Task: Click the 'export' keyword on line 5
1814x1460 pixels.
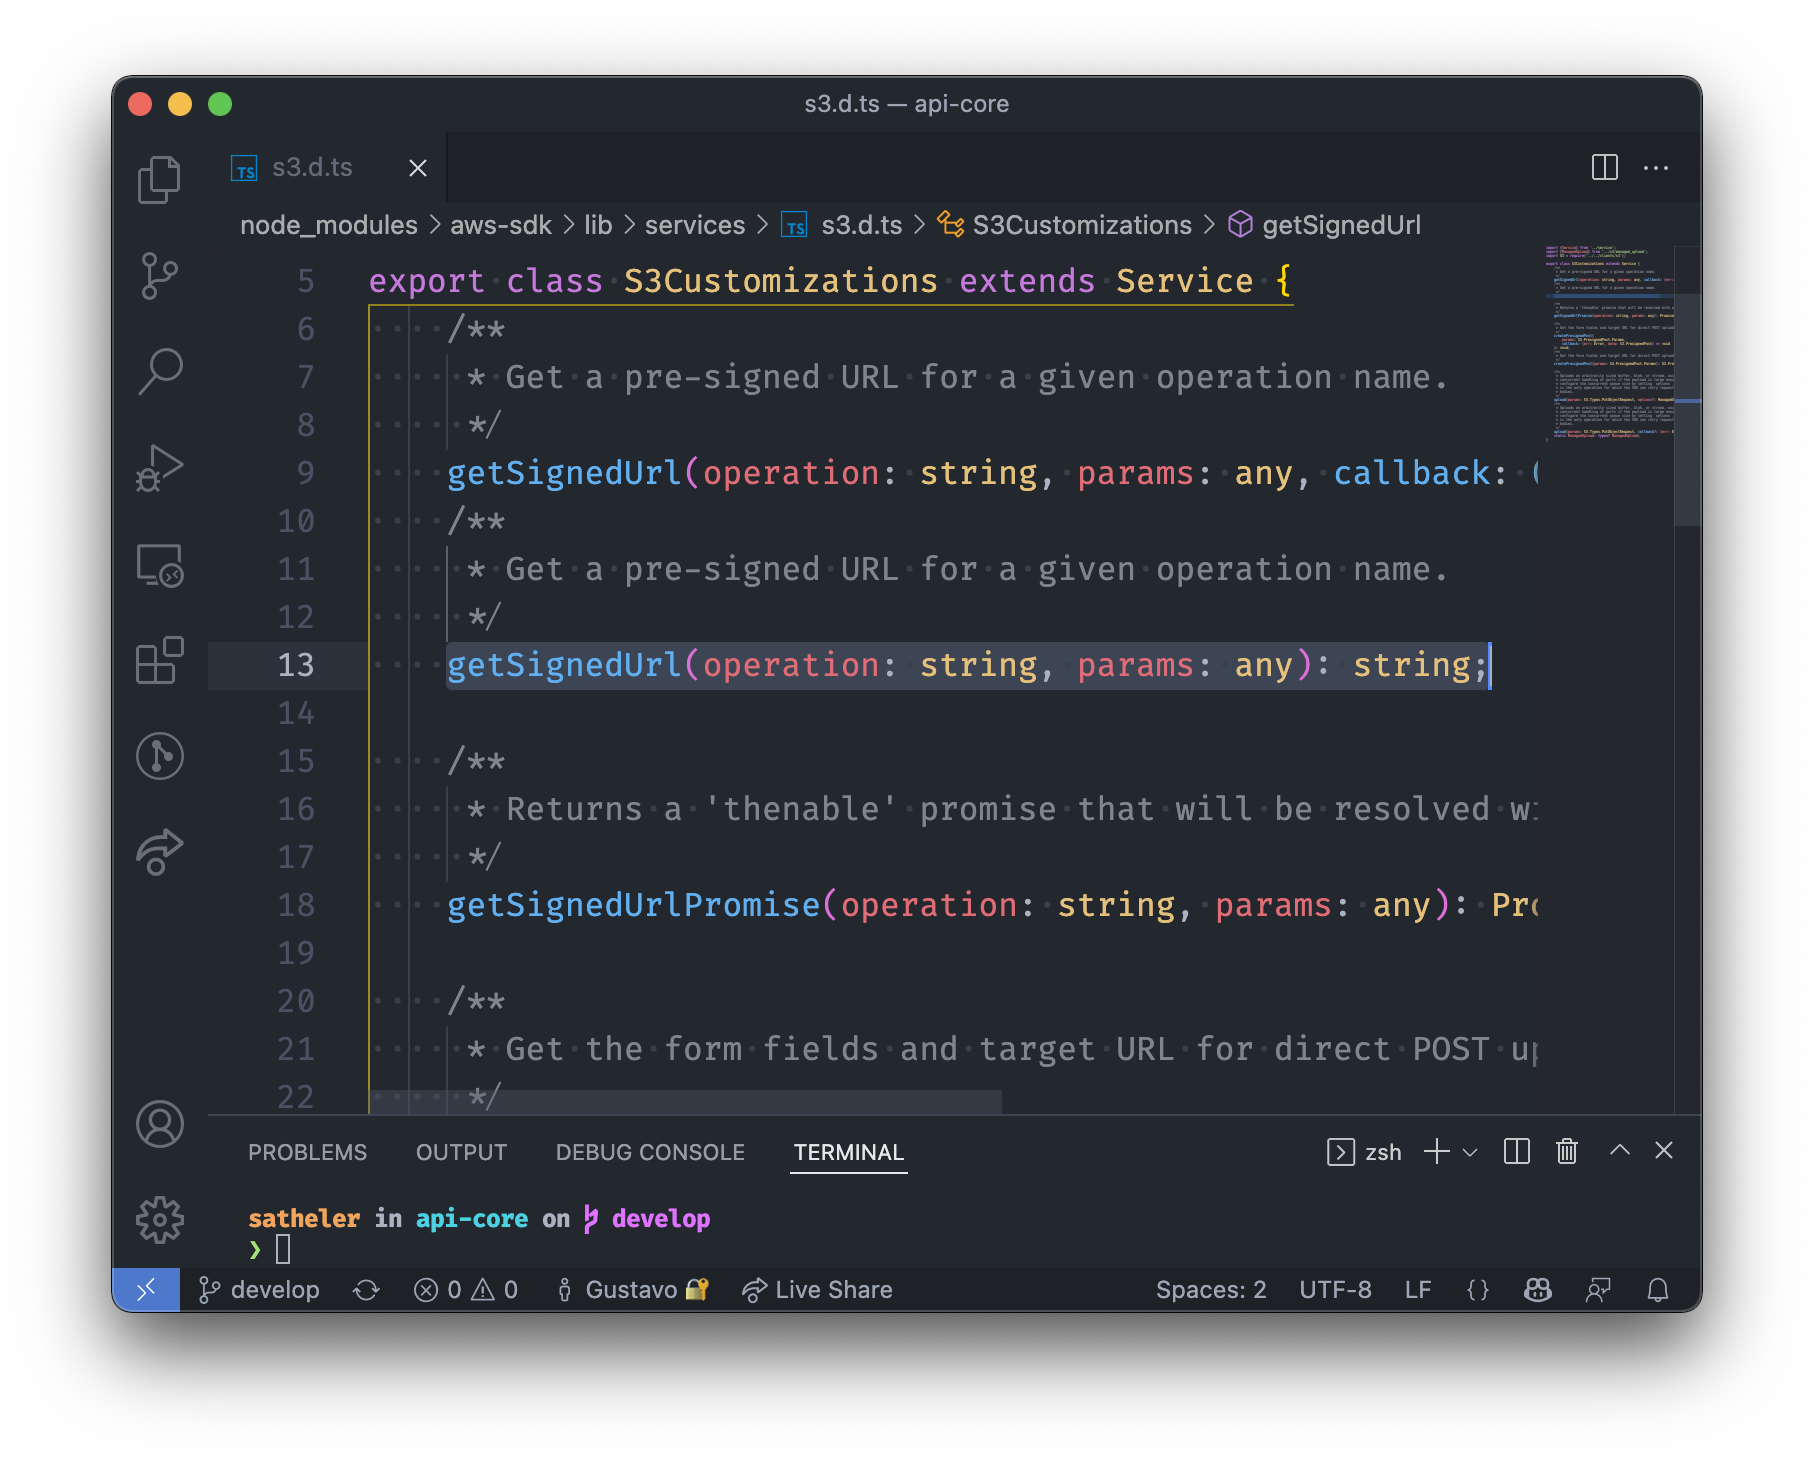Action: click(x=426, y=281)
